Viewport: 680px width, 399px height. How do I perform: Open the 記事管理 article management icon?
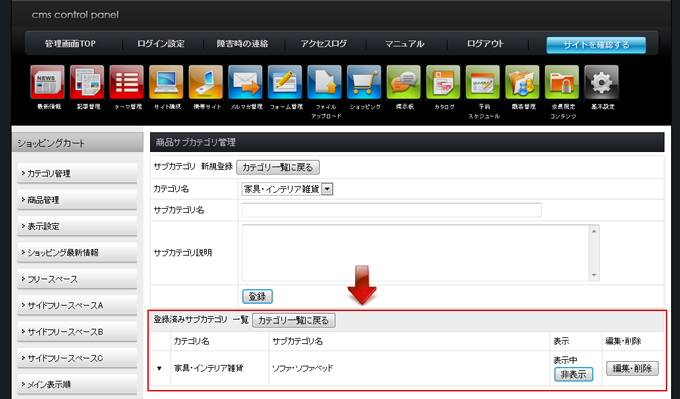tap(87, 82)
